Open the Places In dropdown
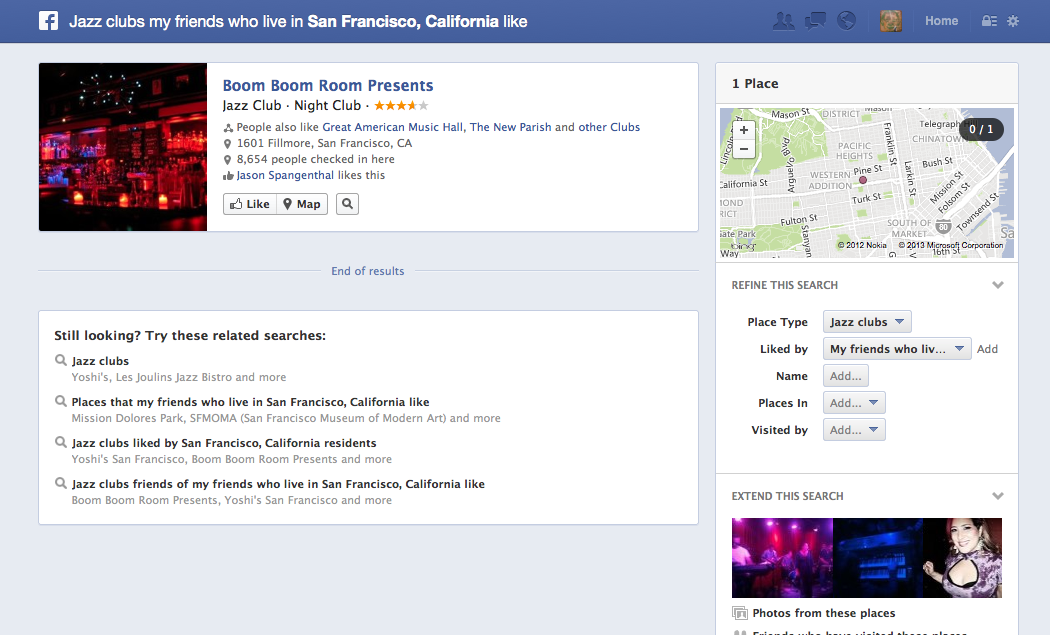The width and height of the screenshot is (1050, 635). [853, 403]
